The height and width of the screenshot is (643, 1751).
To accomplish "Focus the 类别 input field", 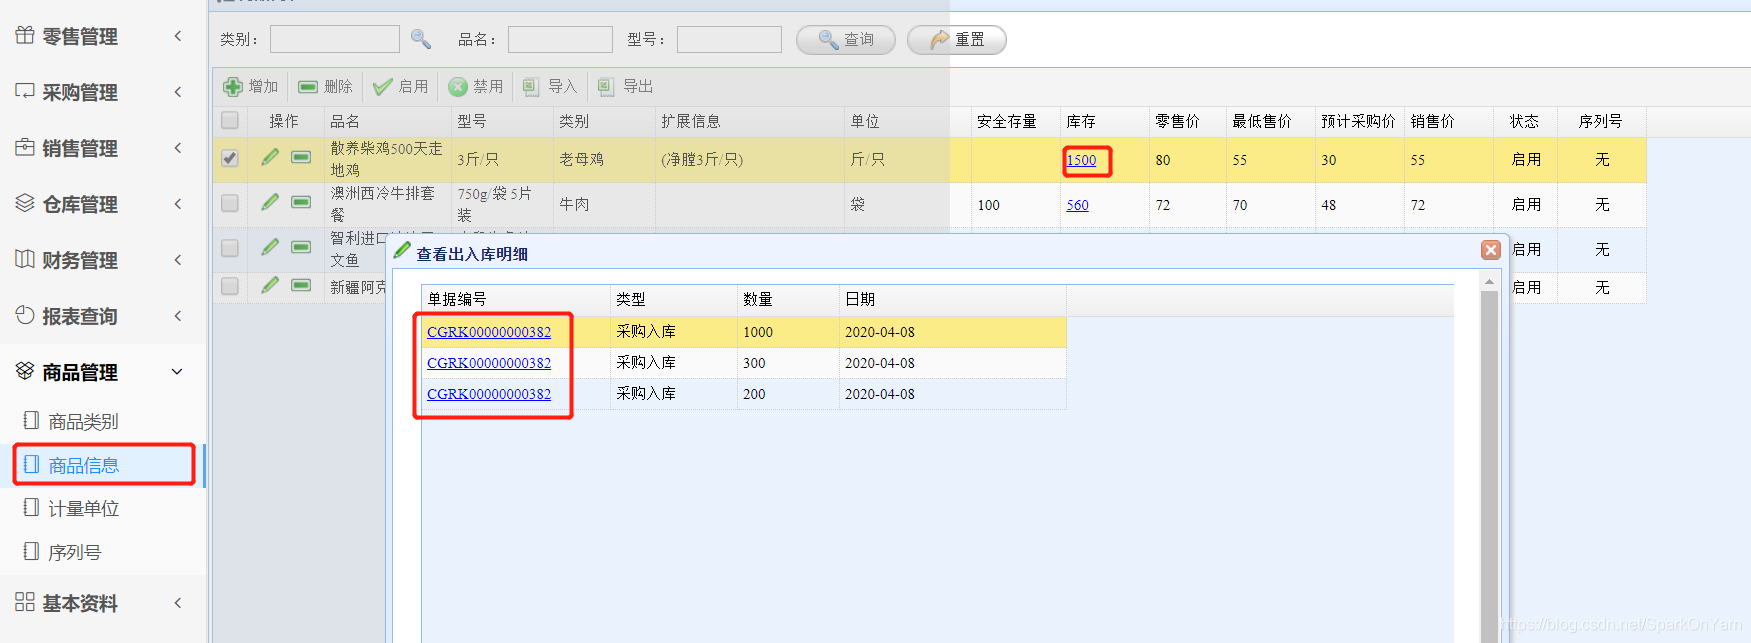I will click(x=335, y=39).
